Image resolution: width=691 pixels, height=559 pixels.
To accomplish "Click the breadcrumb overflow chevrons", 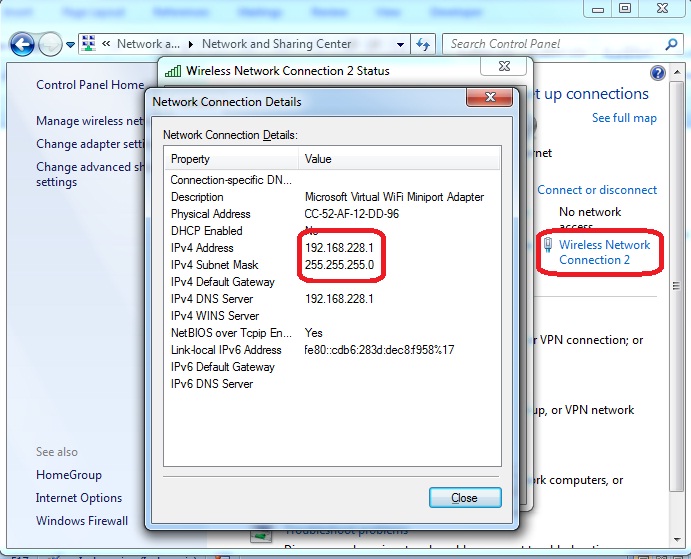I will [x=106, y=44].
